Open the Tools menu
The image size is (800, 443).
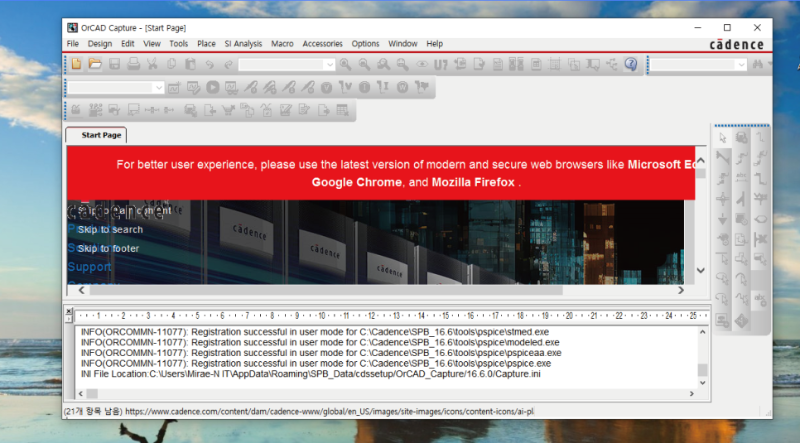pyautogui.click(x=179, y=44)
